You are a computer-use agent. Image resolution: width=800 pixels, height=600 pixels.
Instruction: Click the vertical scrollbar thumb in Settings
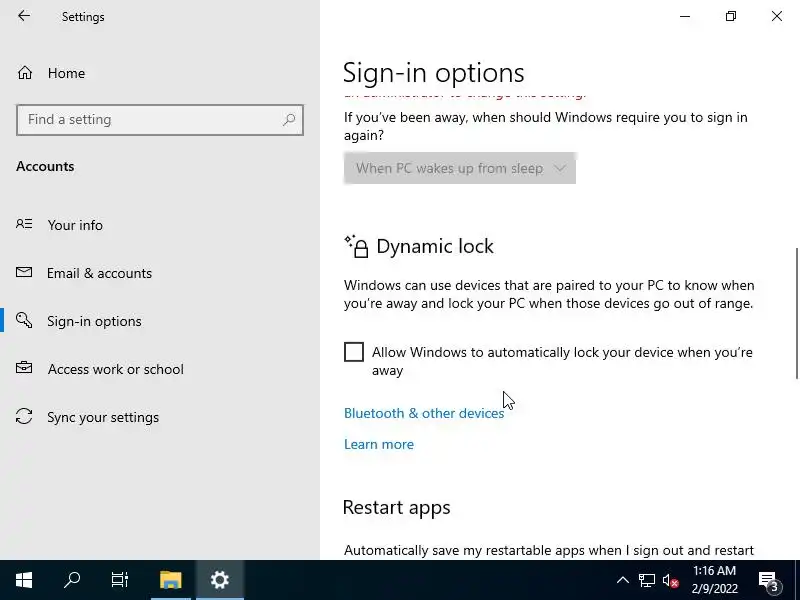796,313
